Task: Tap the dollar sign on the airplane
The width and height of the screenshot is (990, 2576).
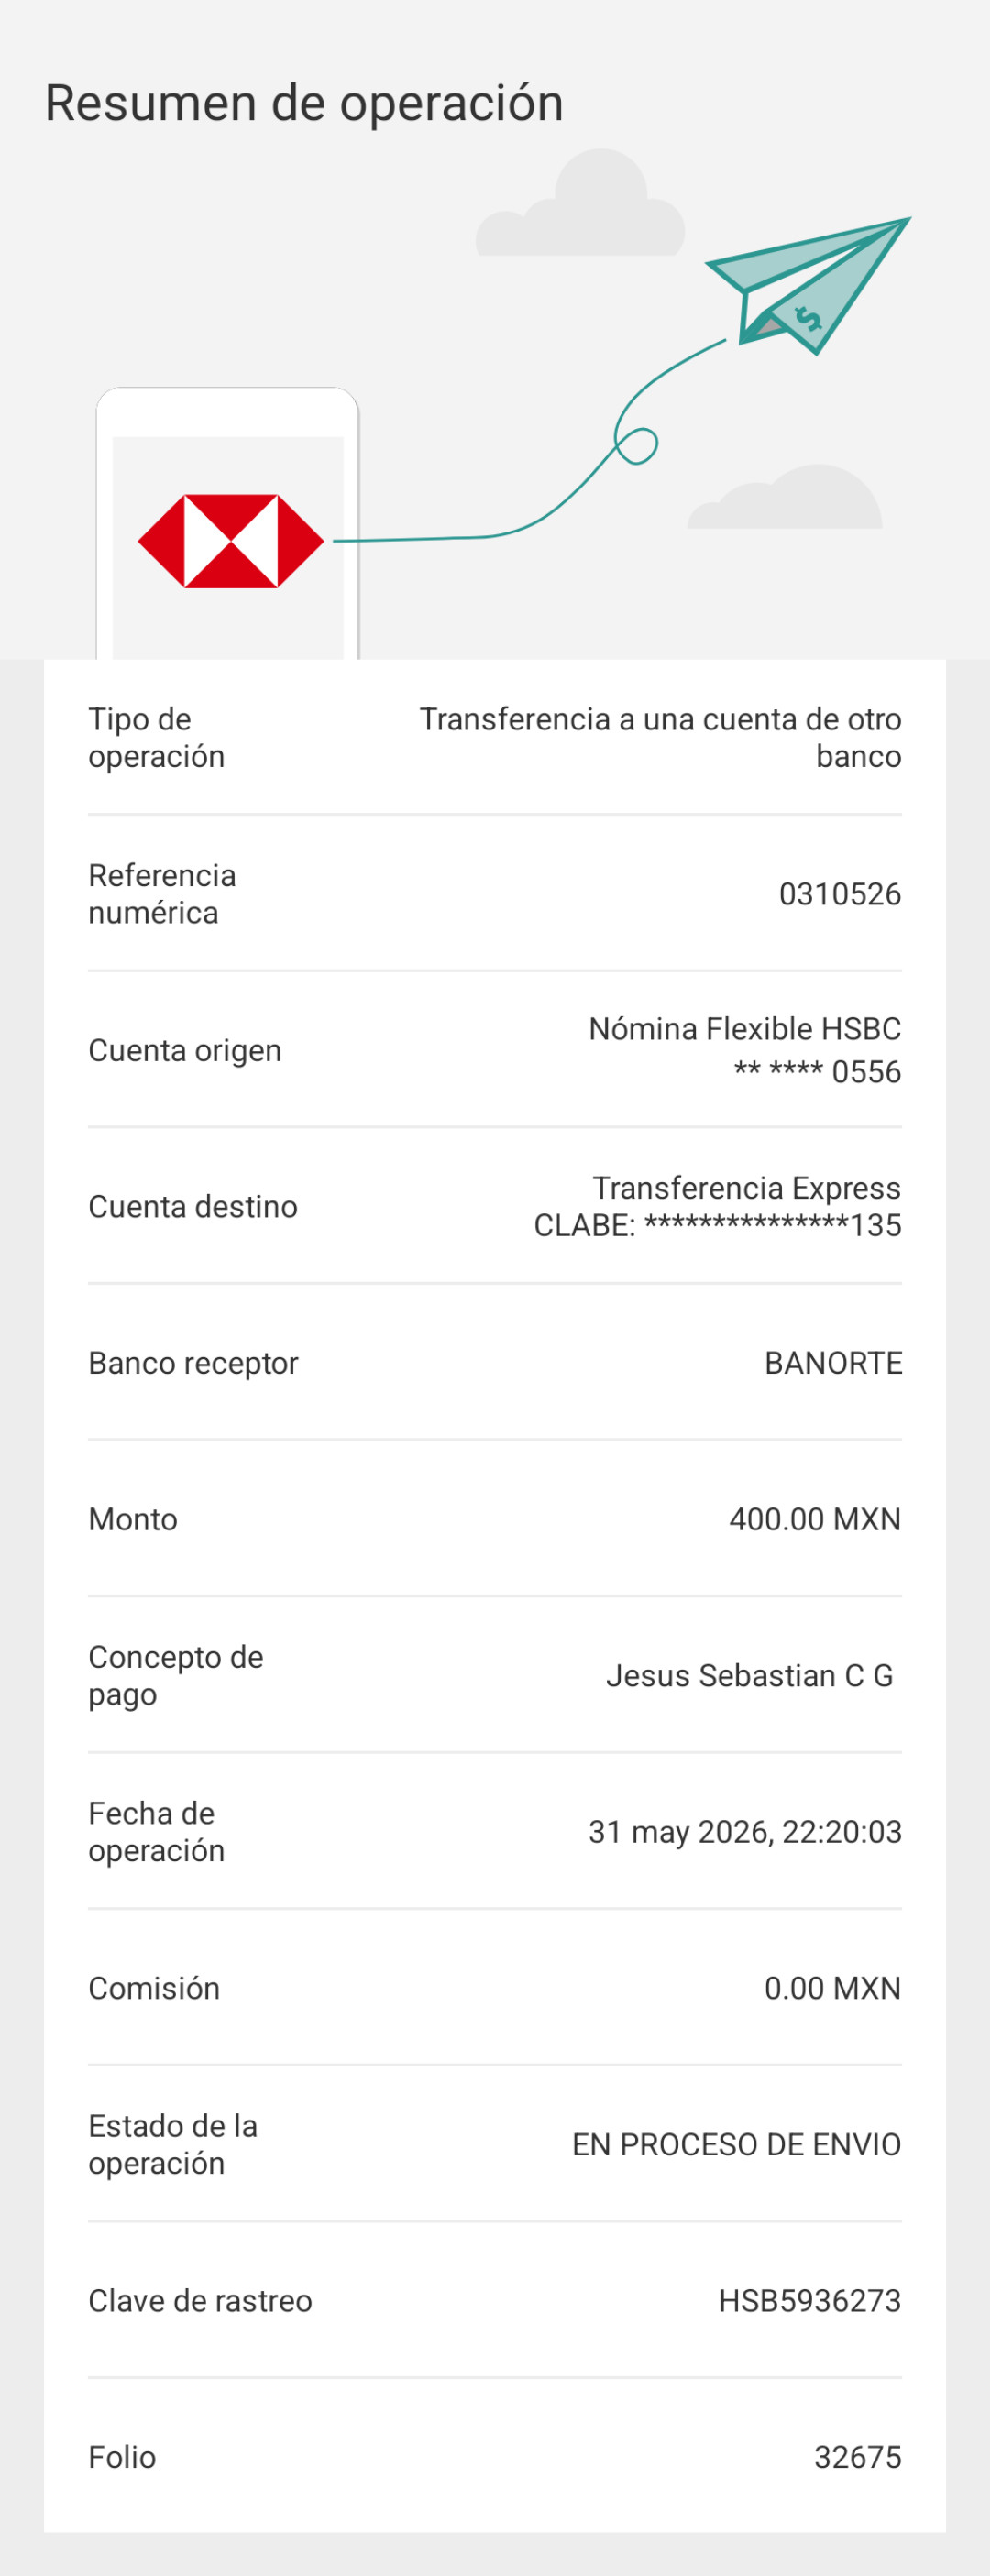Action: point(807,319)
